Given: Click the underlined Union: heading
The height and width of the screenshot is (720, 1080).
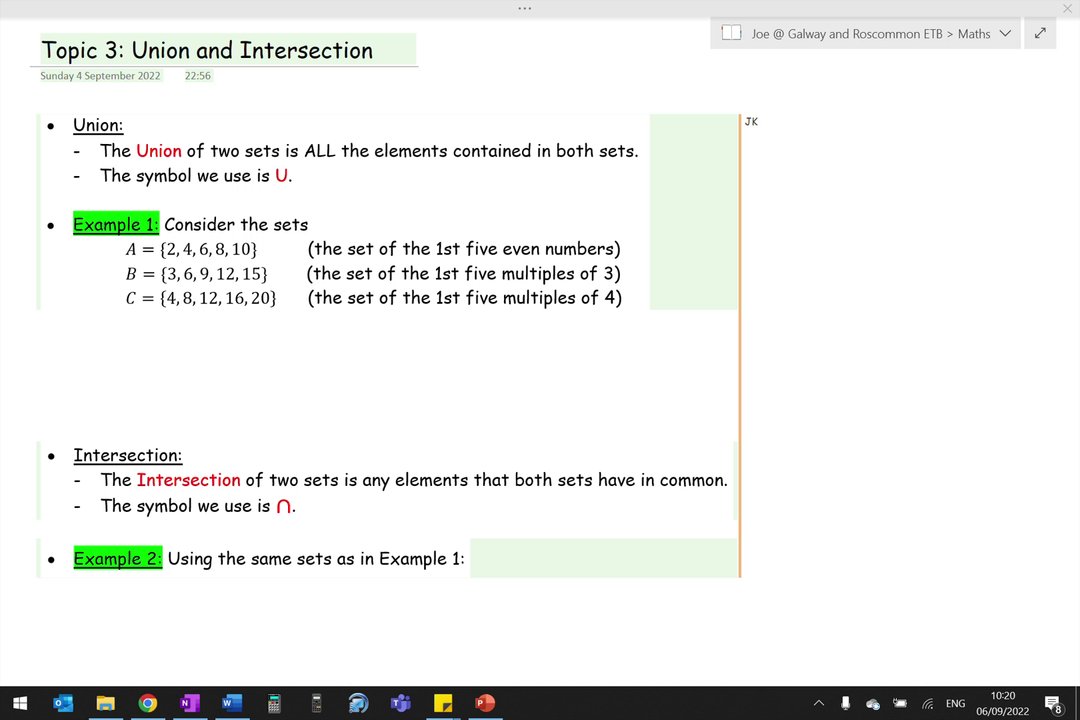Looking at the screenshot, I should pos(98,125).
